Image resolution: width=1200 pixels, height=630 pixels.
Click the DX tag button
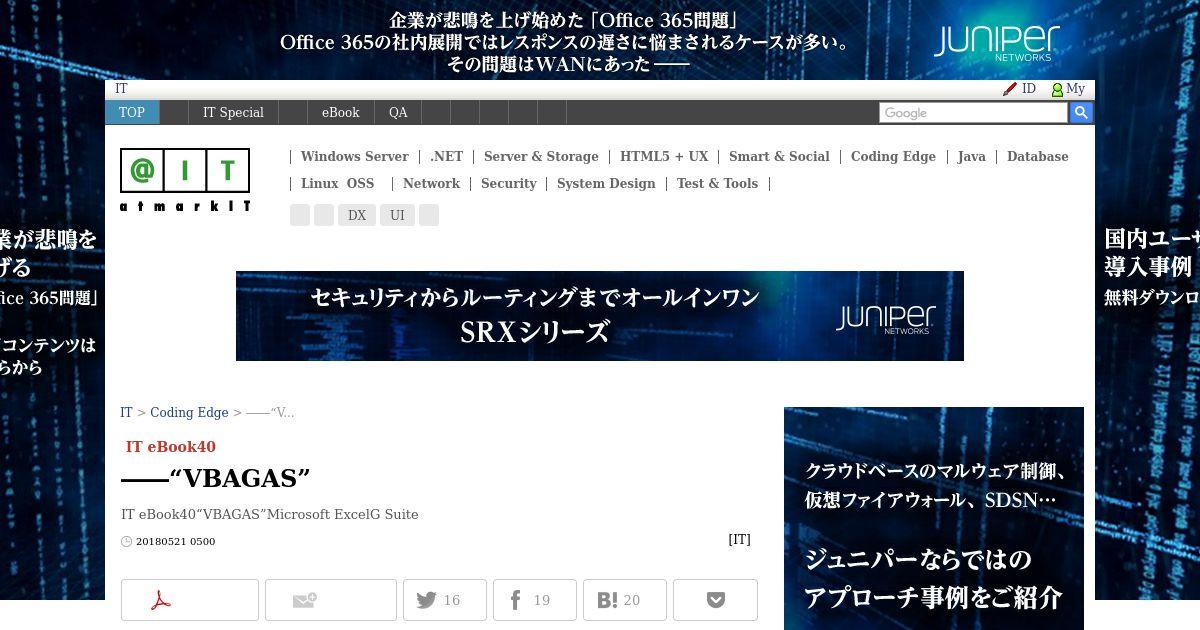tap(357, 215)
